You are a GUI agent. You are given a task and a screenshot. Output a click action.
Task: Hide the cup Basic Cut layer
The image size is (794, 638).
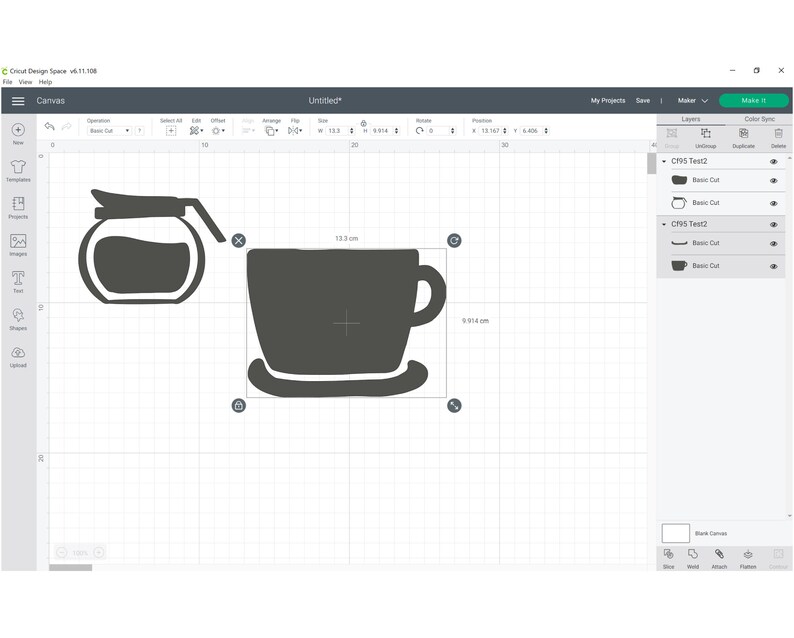tap(773, 266)
